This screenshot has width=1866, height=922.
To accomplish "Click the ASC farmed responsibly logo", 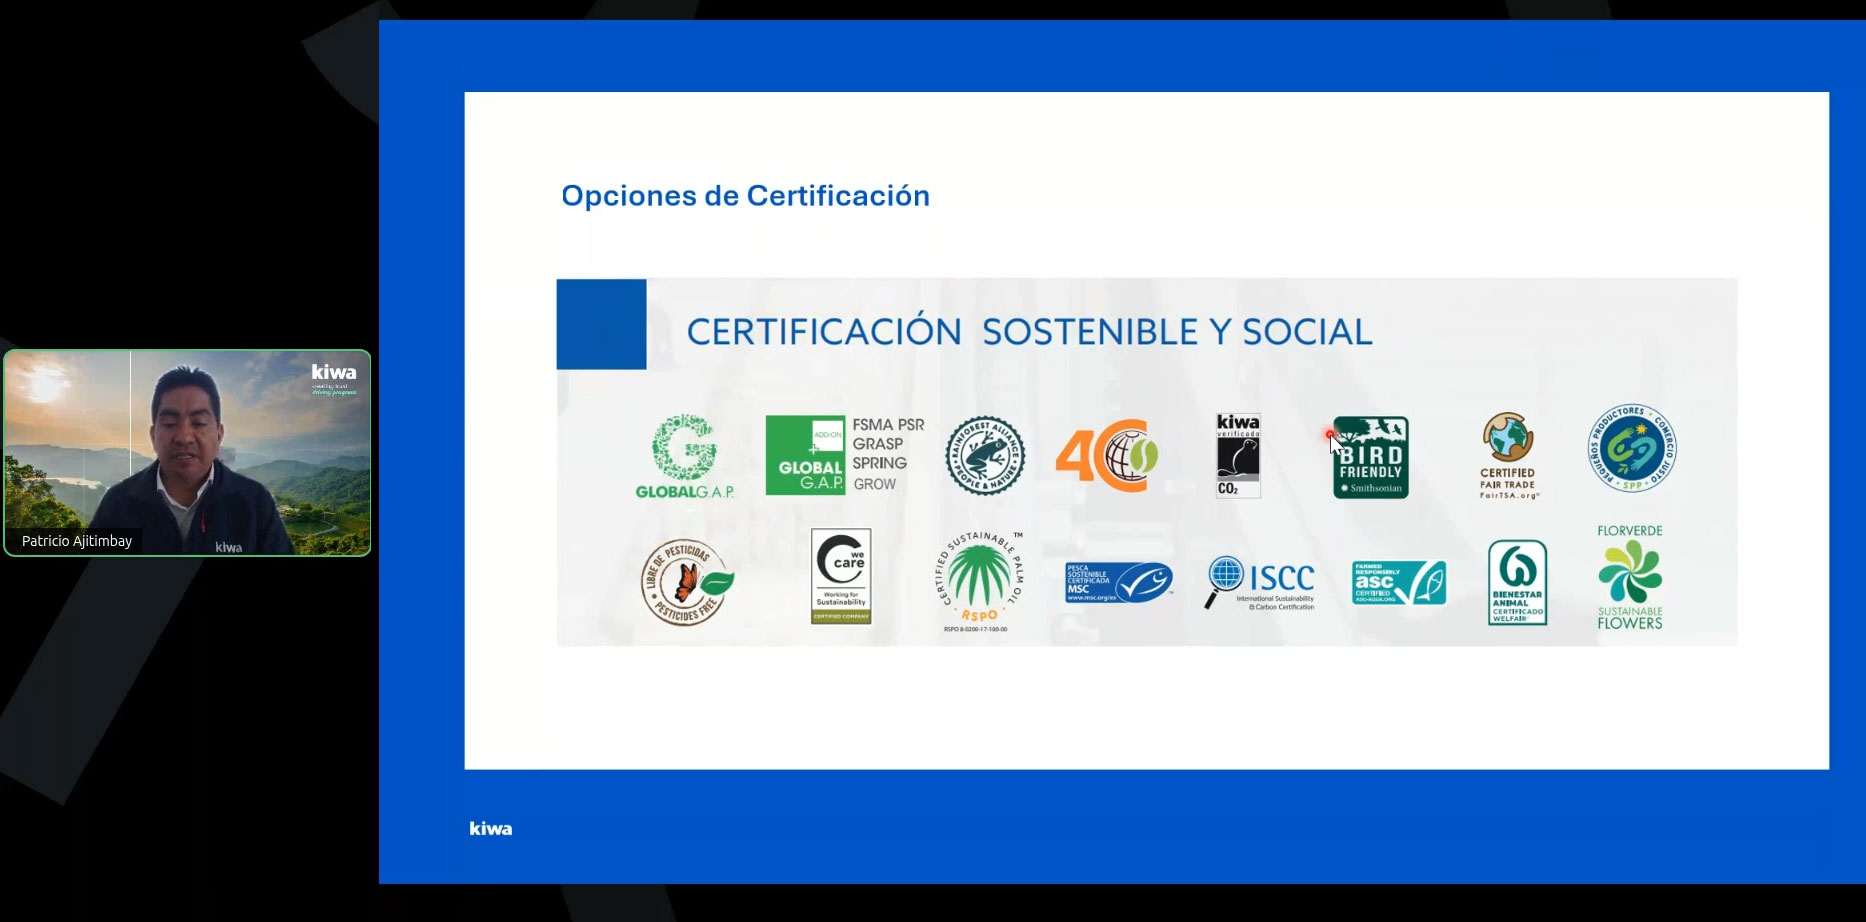I will click(1399, 582).
